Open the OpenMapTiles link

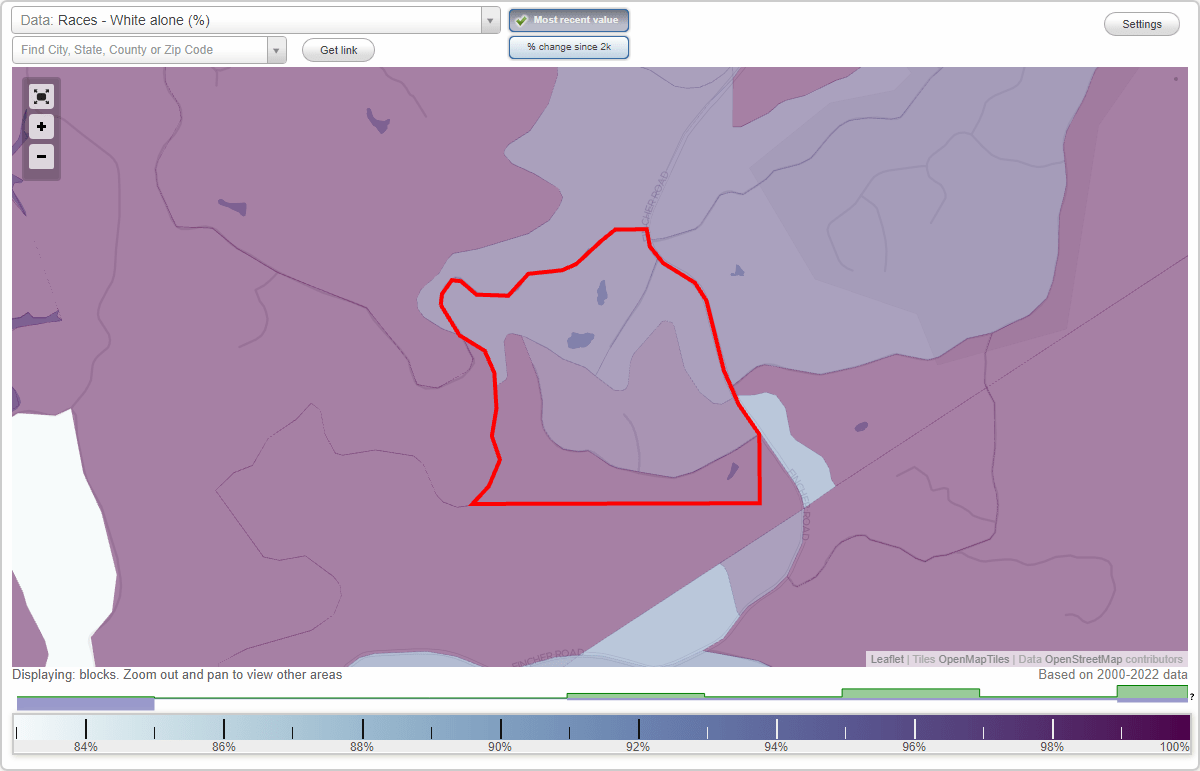[x=973, y=659]
